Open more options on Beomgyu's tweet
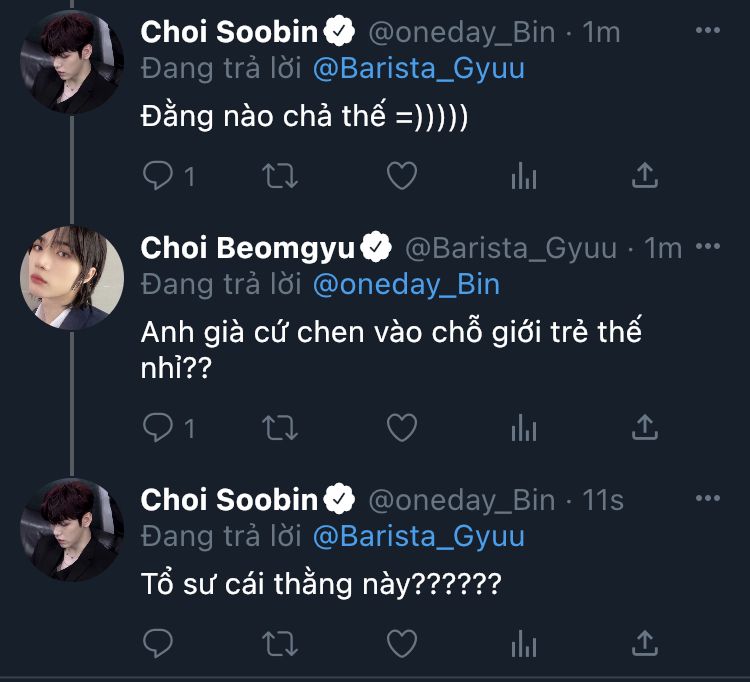This screenshot has width=750, height=682. (707, 247)
